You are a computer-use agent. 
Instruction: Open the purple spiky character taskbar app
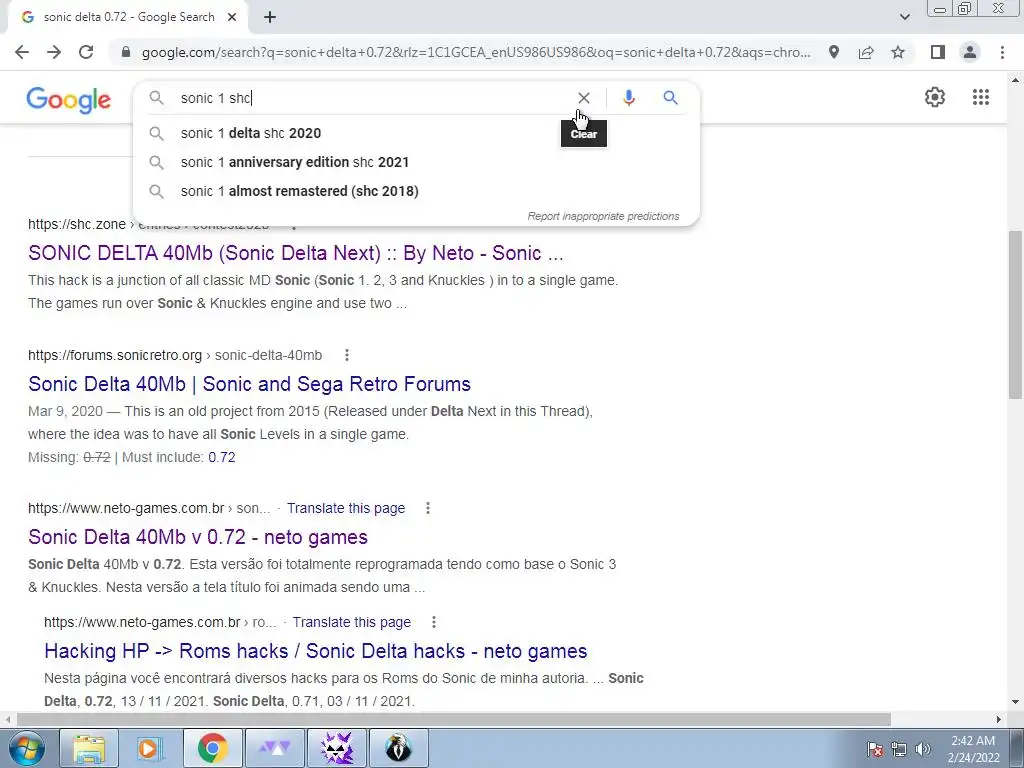(337, 748)
